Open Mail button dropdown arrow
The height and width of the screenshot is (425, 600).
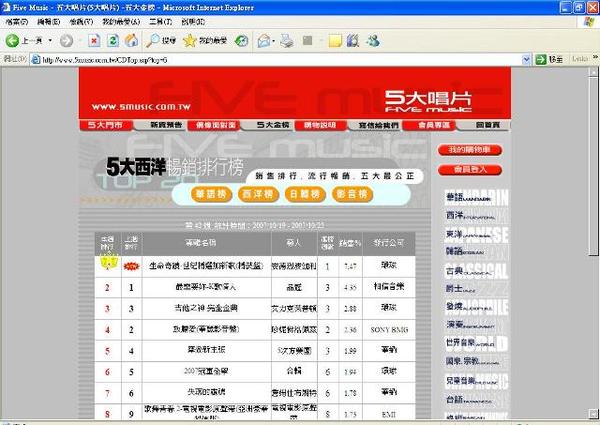tap(274, 41)
